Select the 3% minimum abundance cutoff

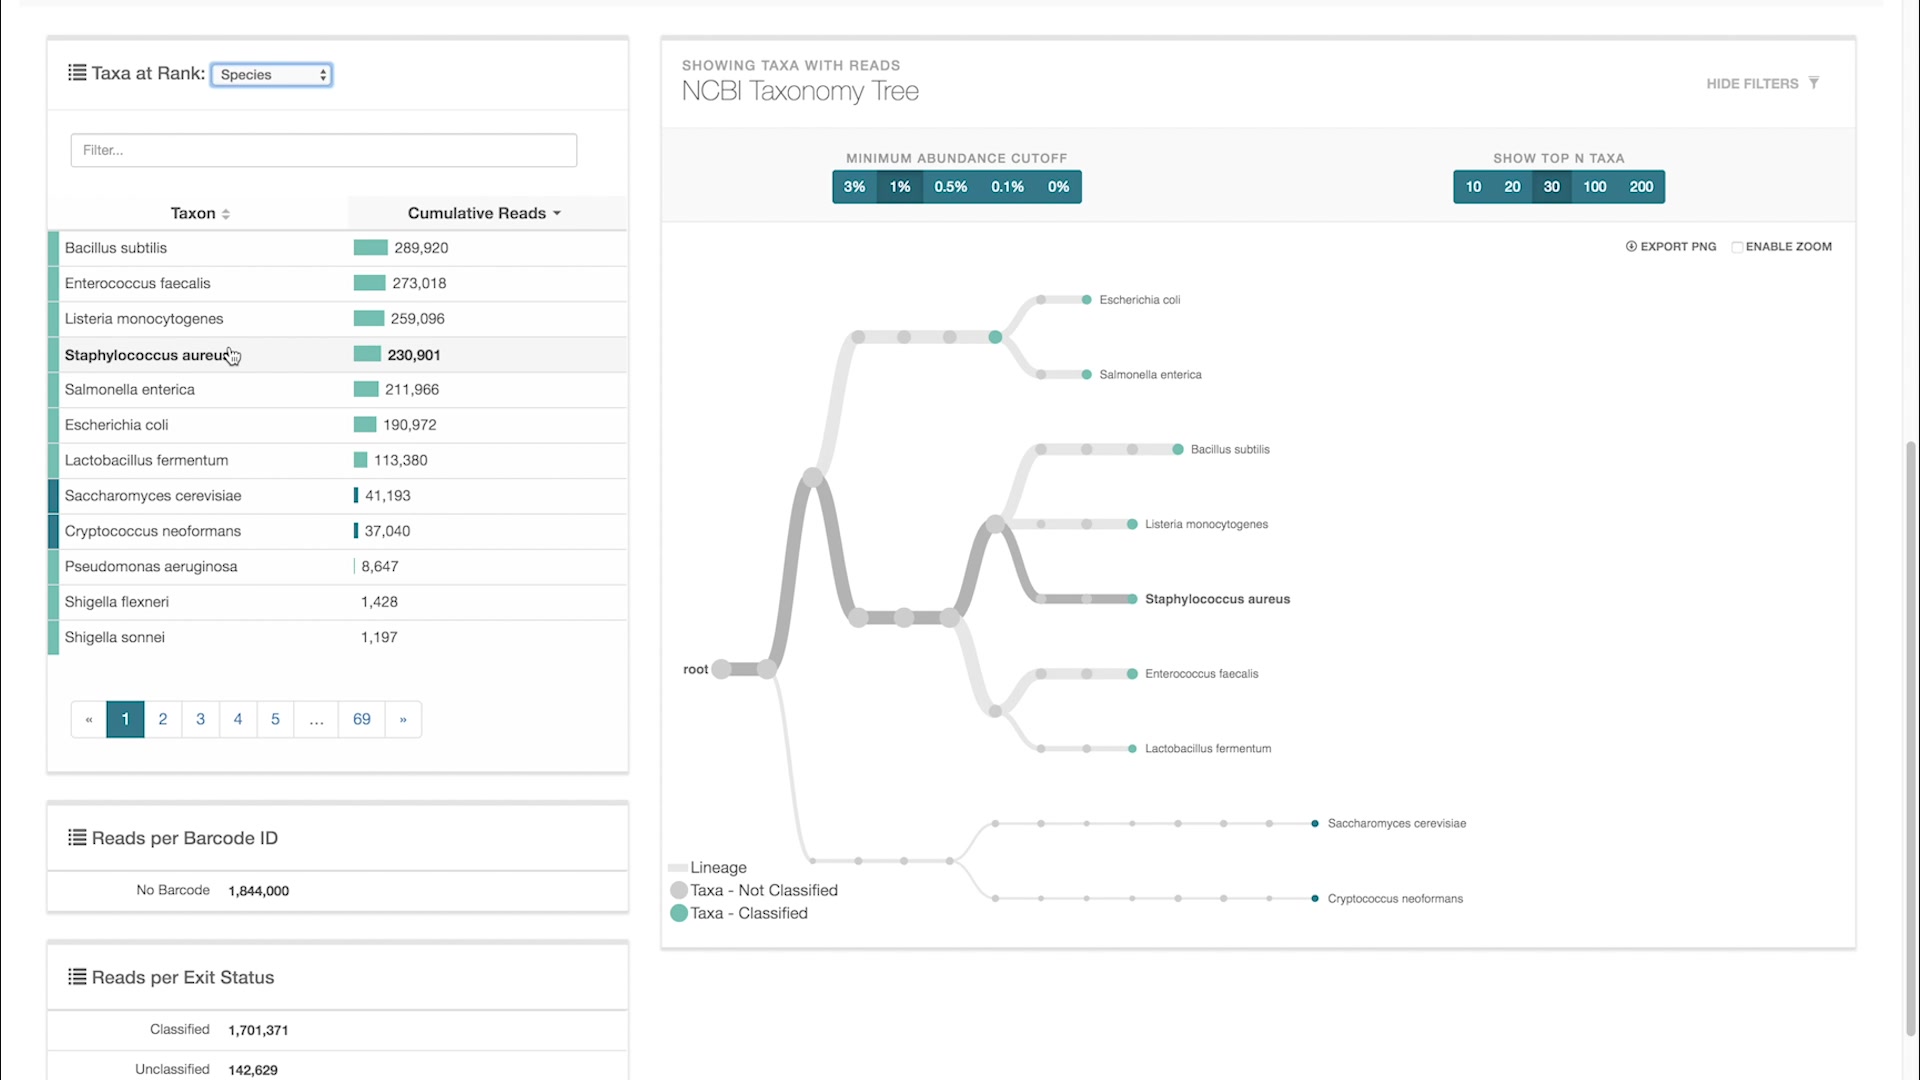854,186
